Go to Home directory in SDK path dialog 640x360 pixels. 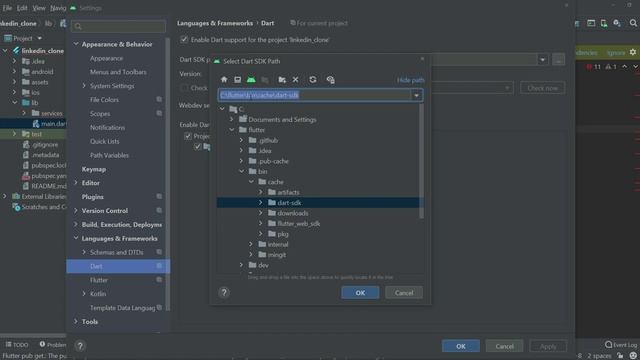point(224,80)
